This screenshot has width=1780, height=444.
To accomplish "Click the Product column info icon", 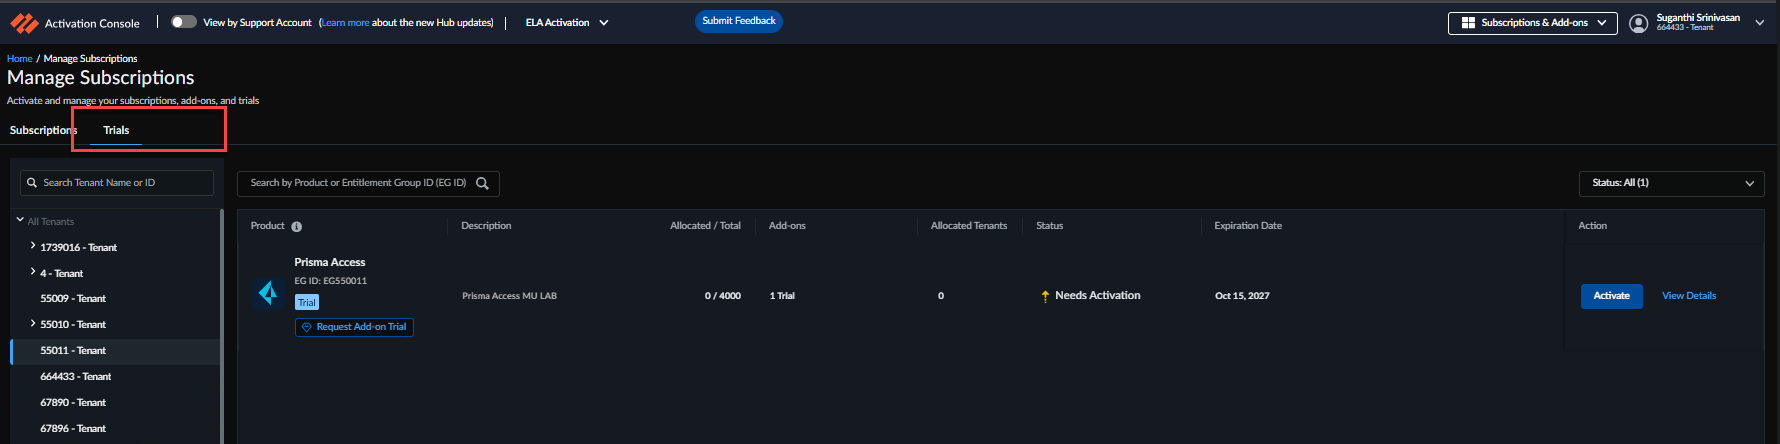I will point(296,227).
